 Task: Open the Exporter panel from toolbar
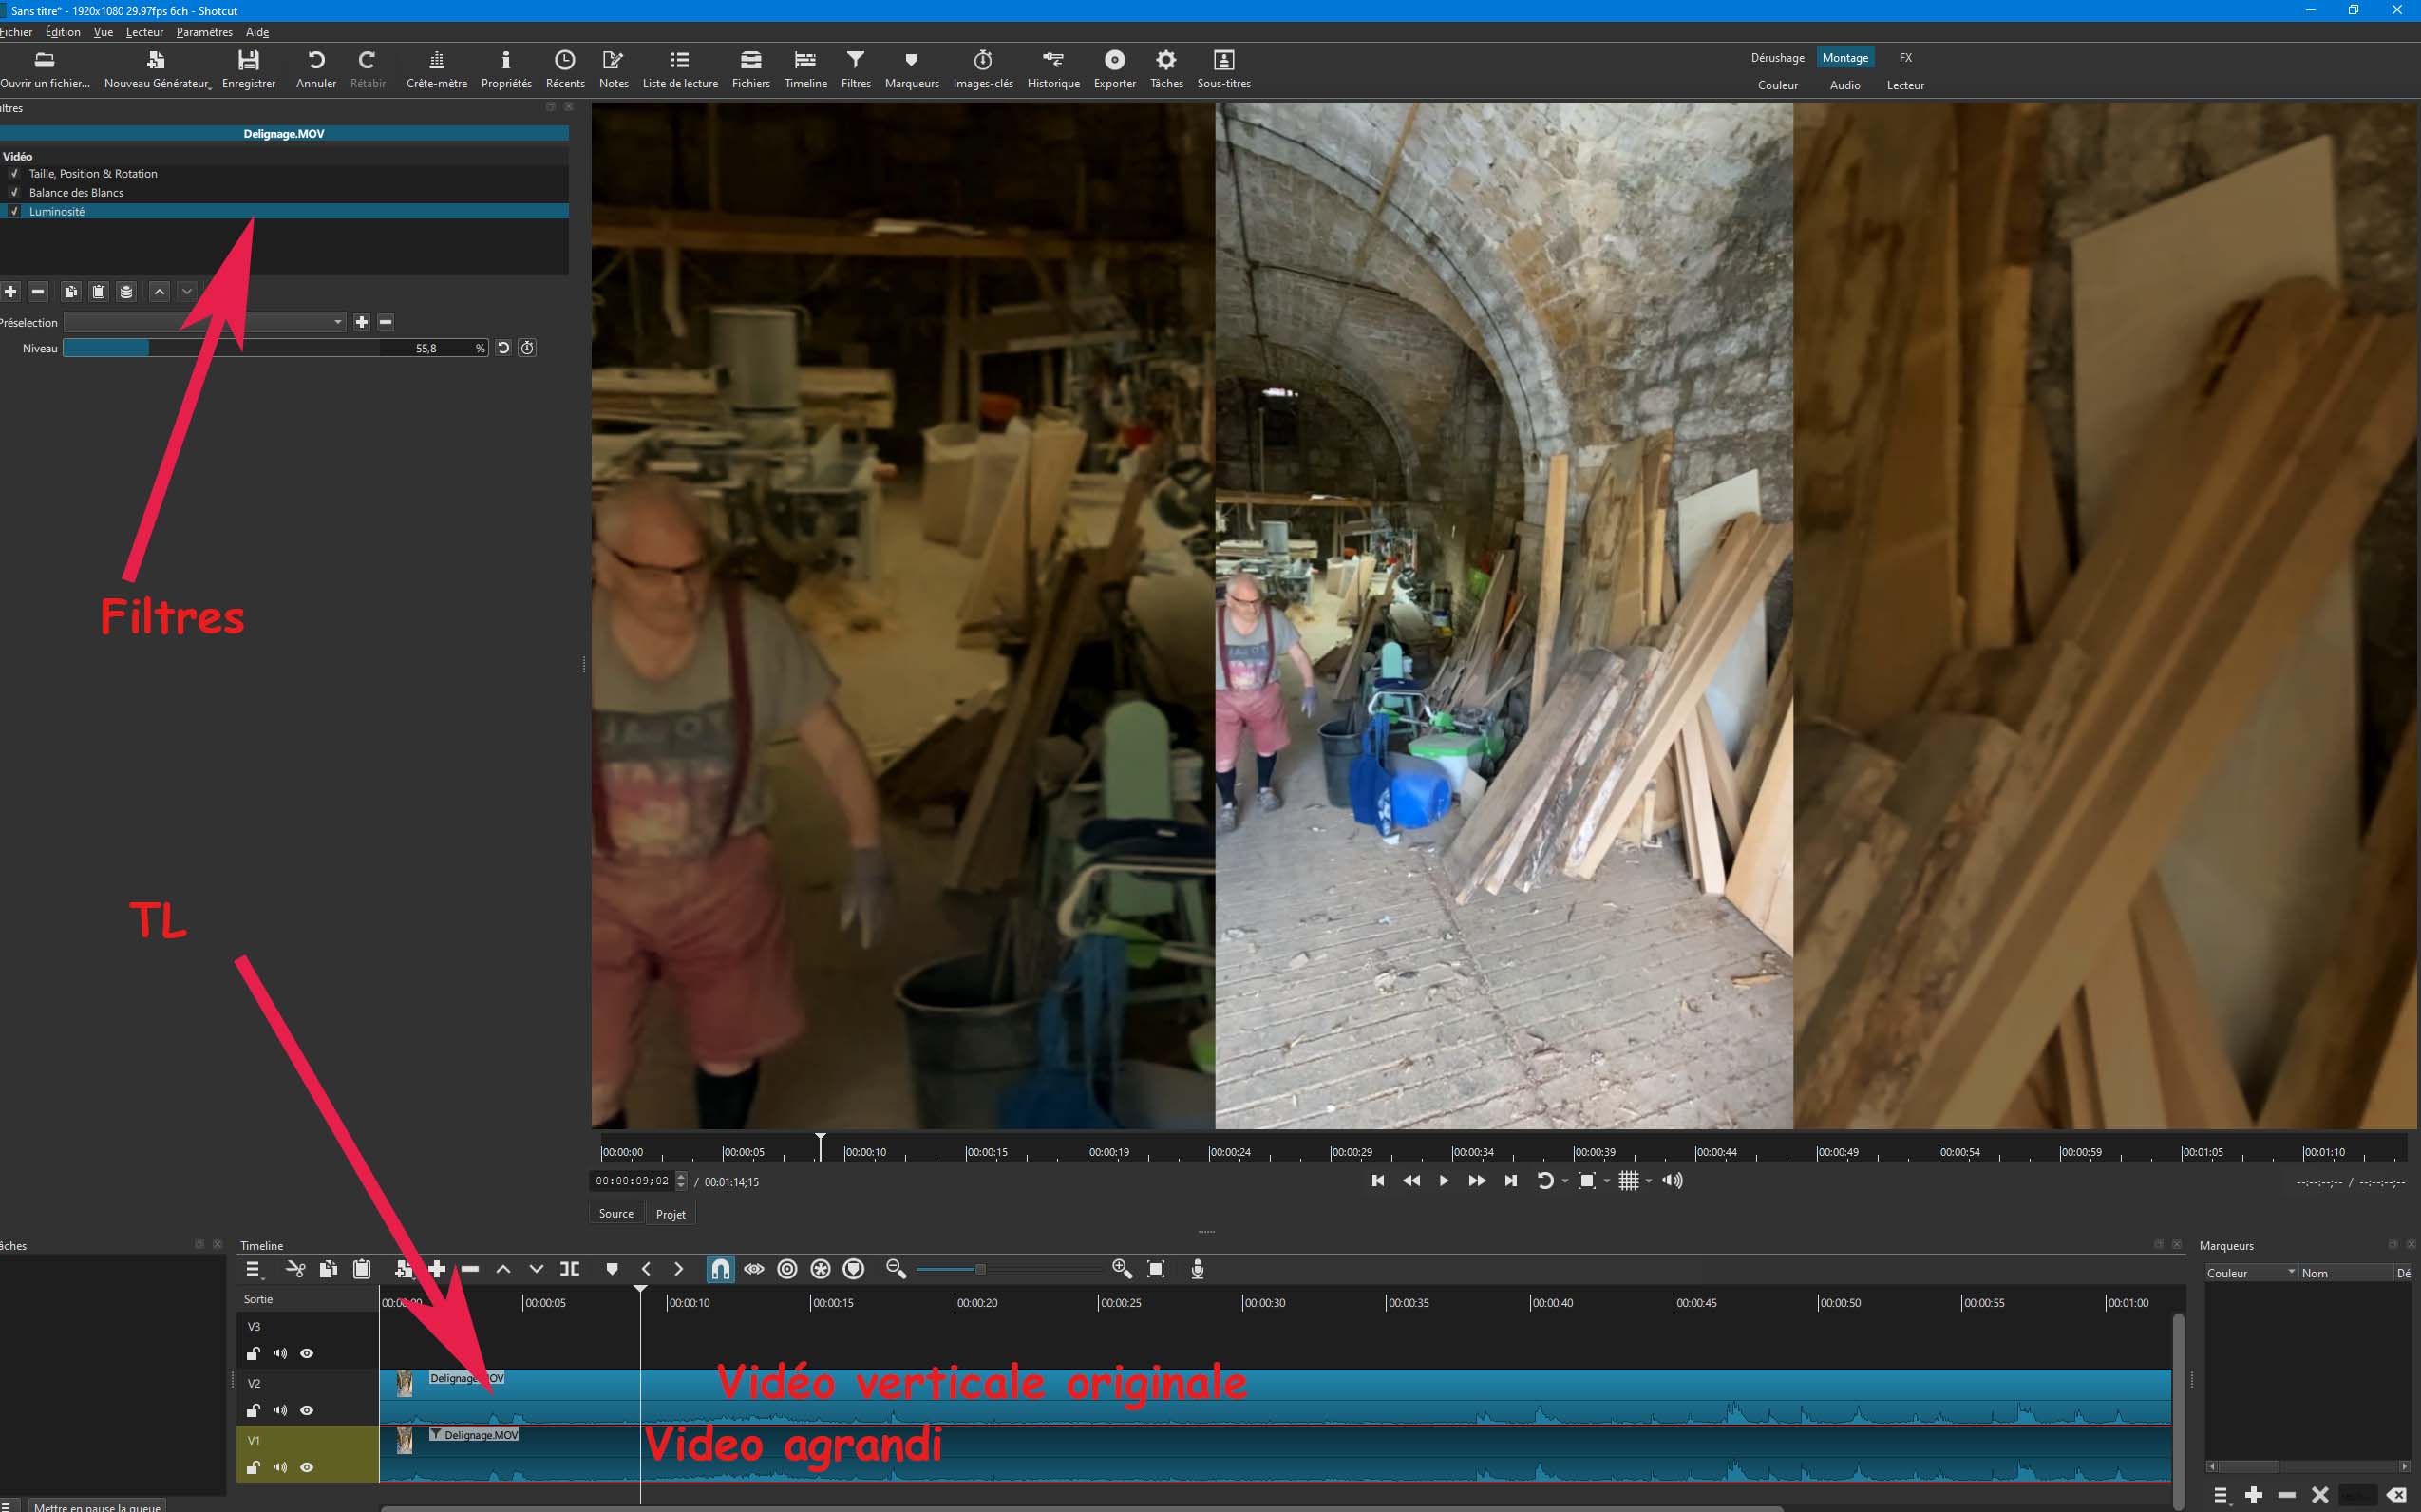(1114, 69)
